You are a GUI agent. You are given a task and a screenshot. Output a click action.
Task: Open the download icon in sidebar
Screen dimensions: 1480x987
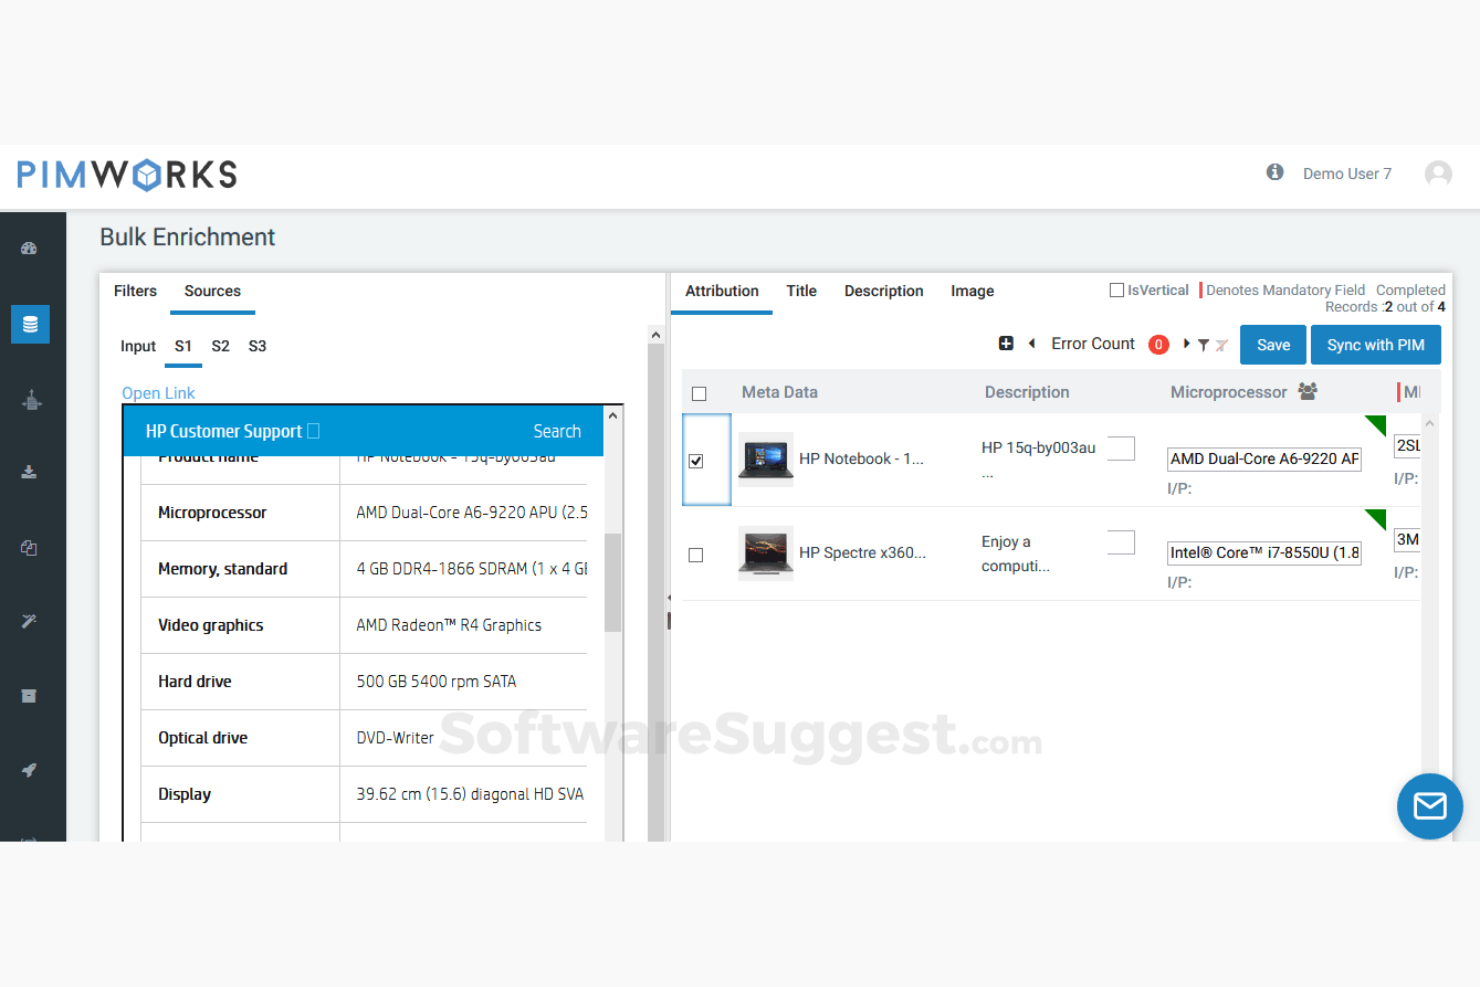29,472
